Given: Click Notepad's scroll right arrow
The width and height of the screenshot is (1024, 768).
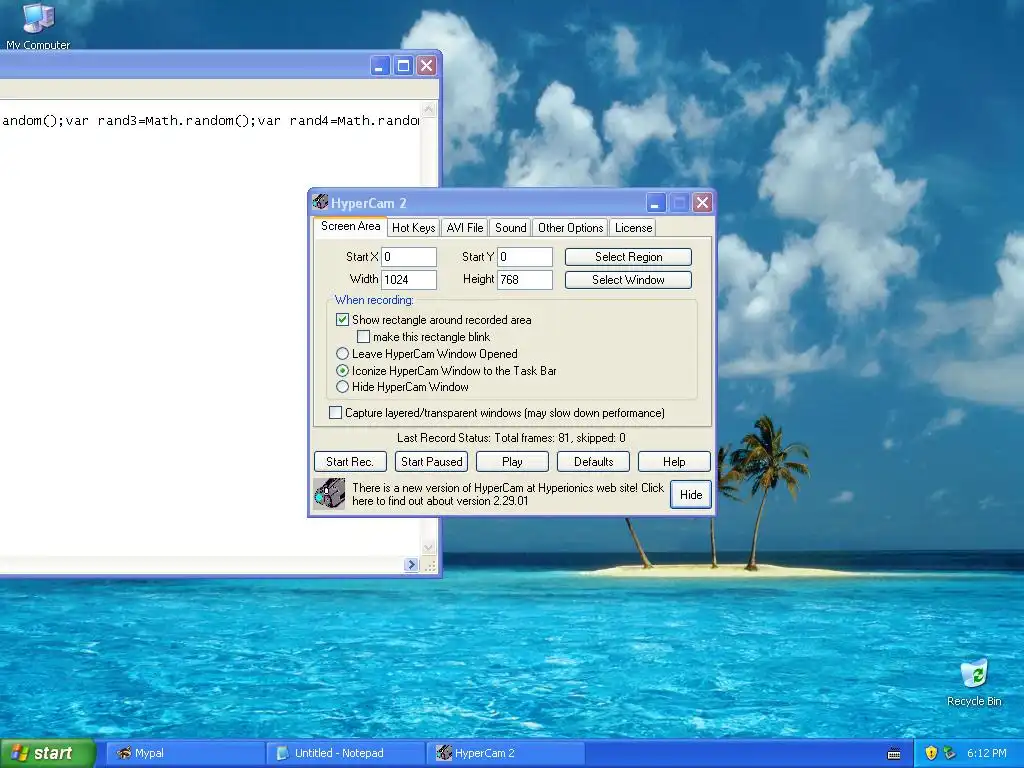Looking at the screenshot, I should pos(411,565).
